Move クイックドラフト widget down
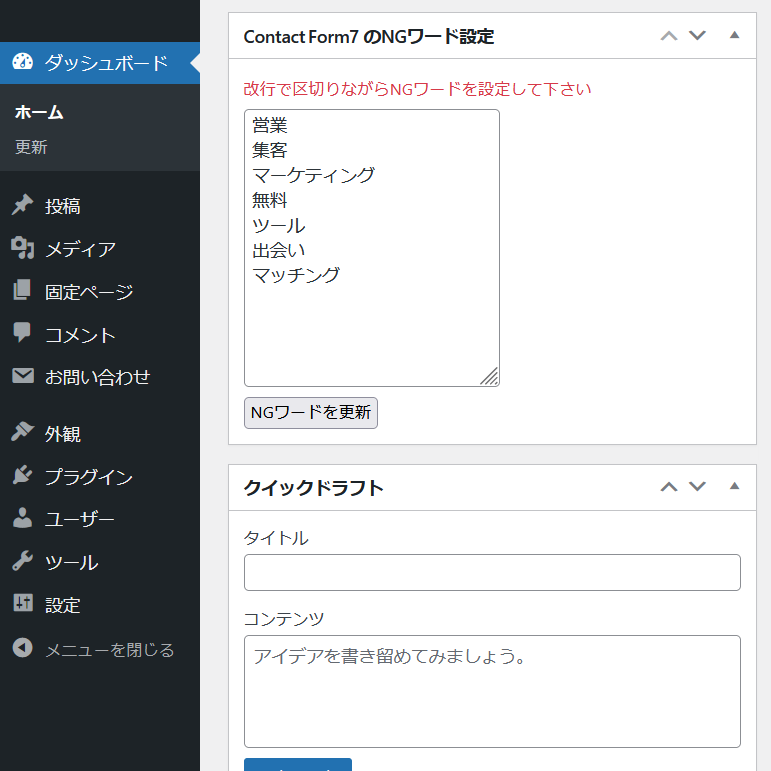 click(697, 486)
